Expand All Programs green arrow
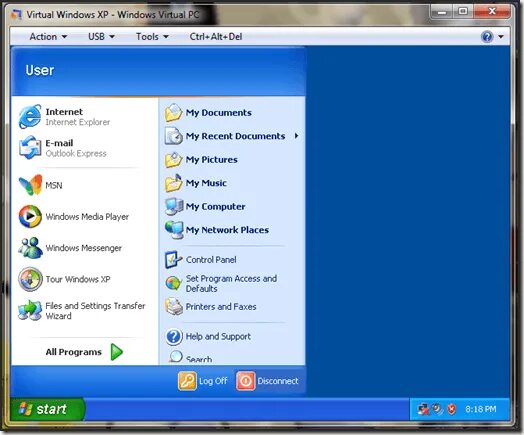The height and width of the screenshot is (435, 524). [117, 352]
